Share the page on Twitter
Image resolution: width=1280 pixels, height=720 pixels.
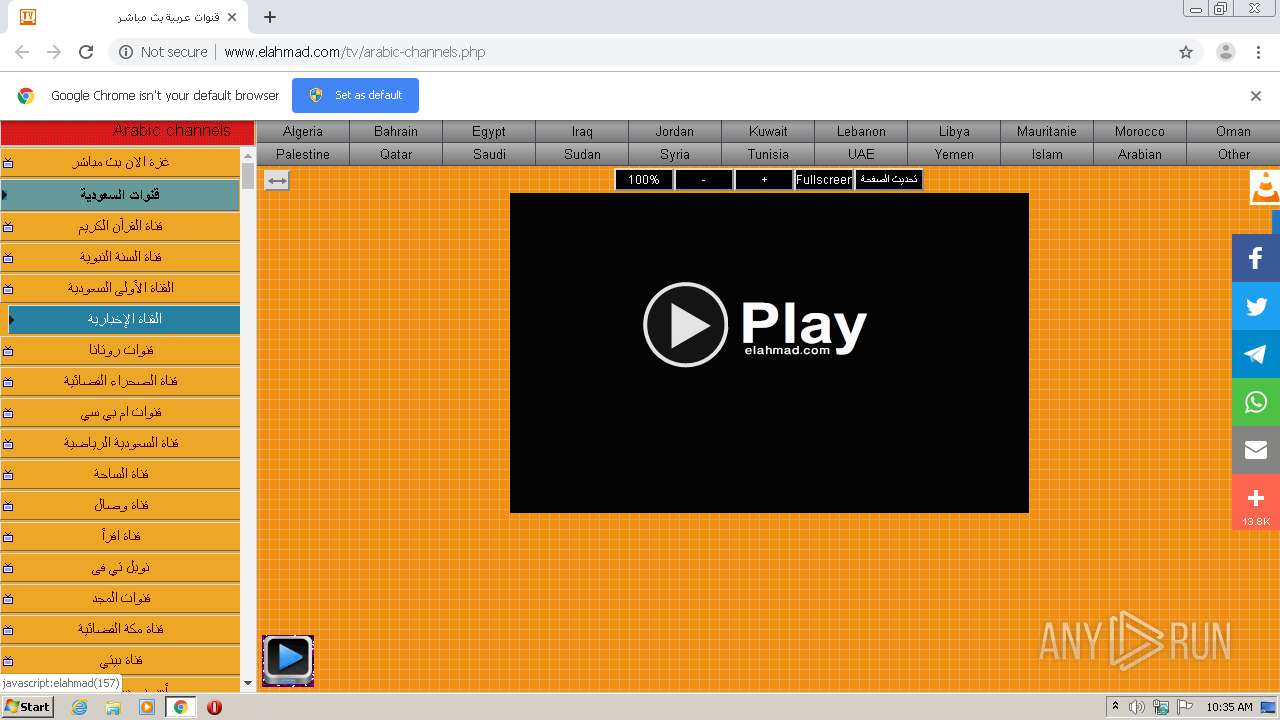point(1255,306)
